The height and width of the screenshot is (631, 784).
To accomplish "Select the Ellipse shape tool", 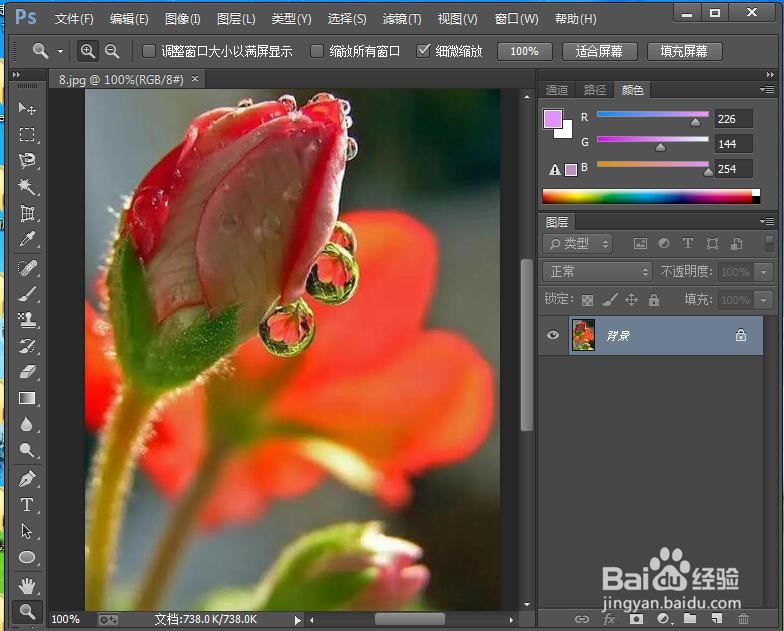I will (27, 557).
